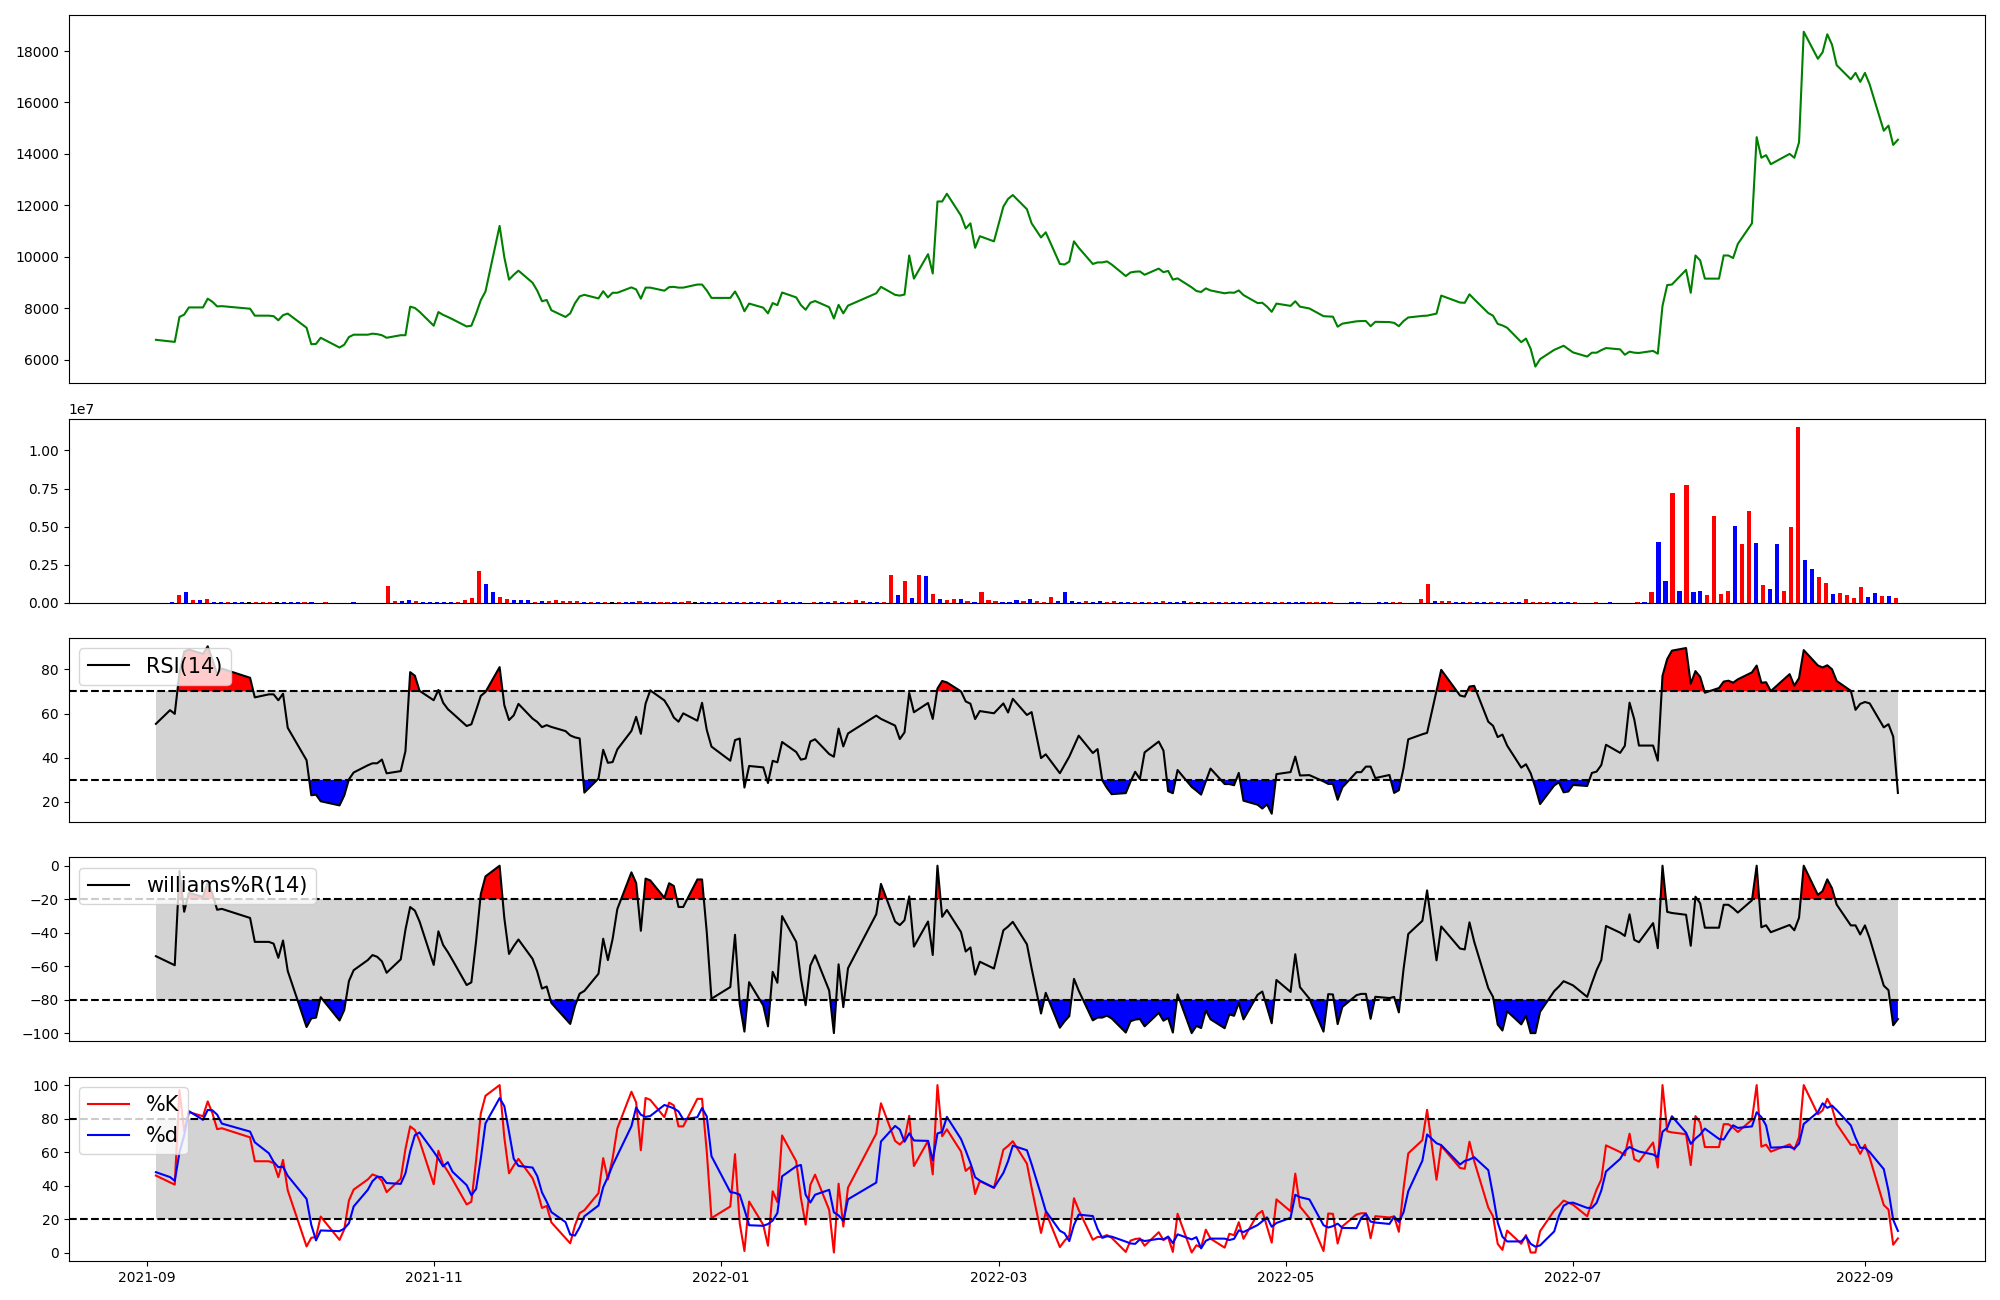The image size is (2000, 1300).
Task: Click the 18000 price axis tick label
Action: click(38, 52)
